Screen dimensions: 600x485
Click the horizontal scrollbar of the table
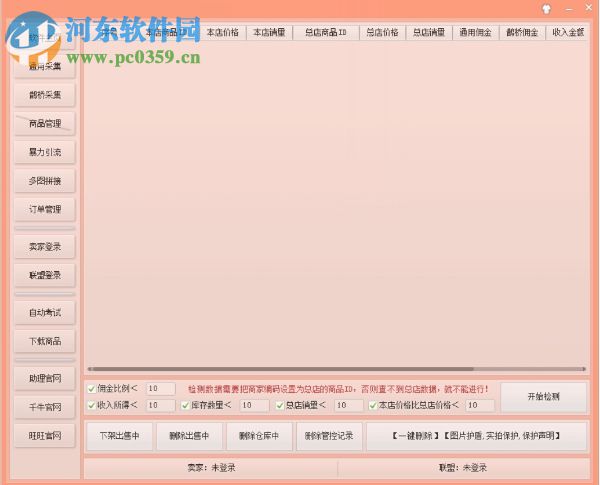point(337,369)
